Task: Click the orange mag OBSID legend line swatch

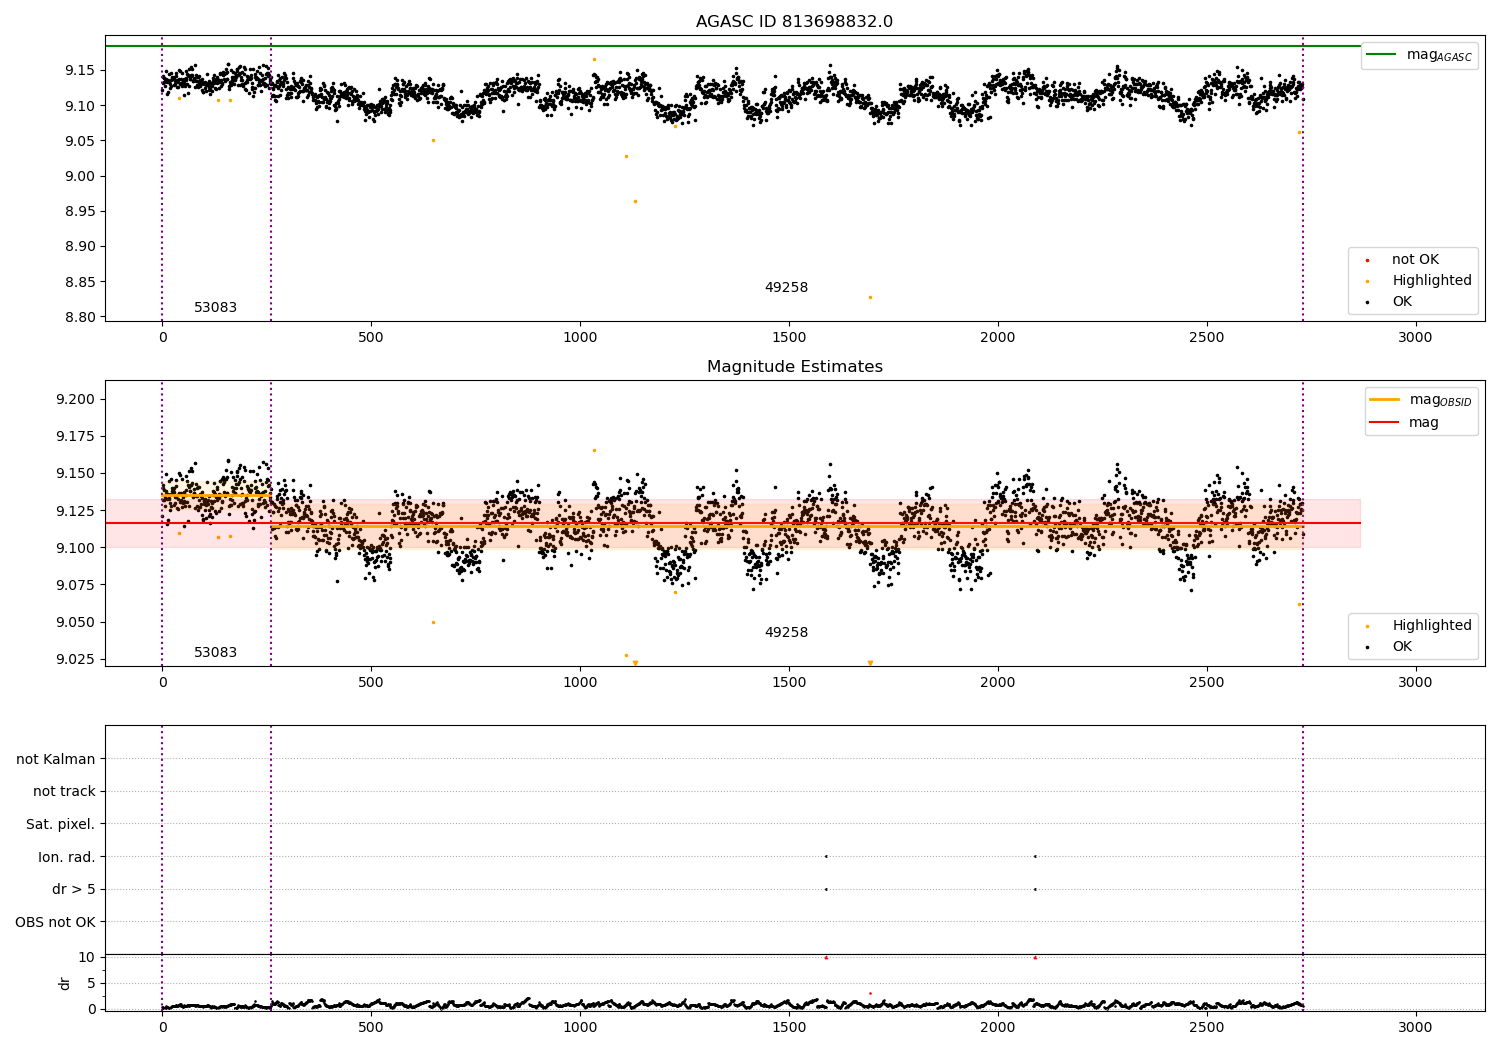Action: pos(1385,400)
